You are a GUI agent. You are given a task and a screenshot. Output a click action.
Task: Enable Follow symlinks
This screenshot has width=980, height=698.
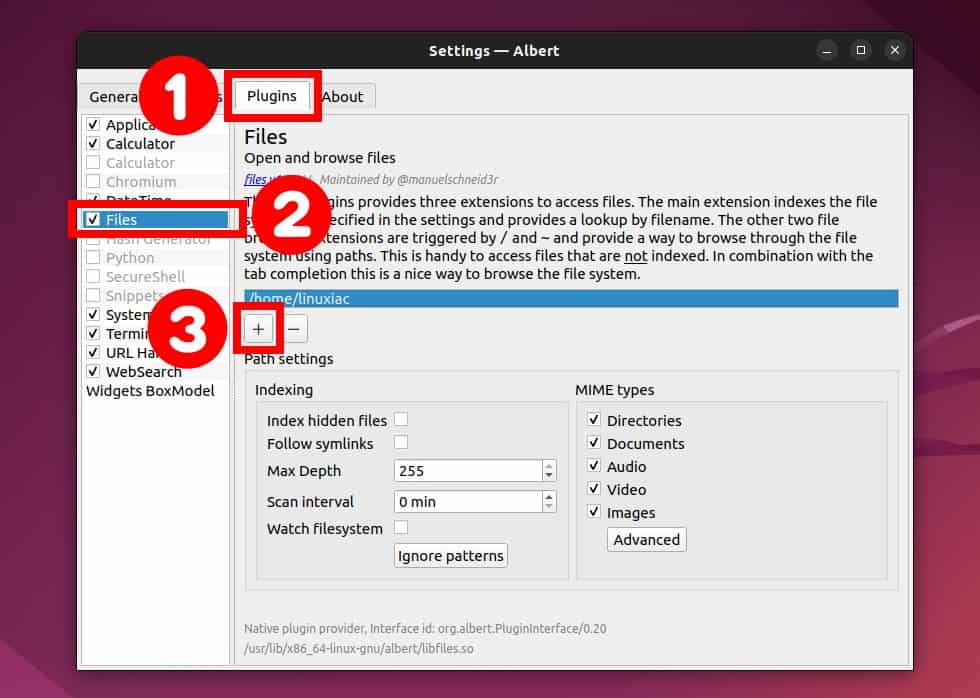[x=401, y=442]
